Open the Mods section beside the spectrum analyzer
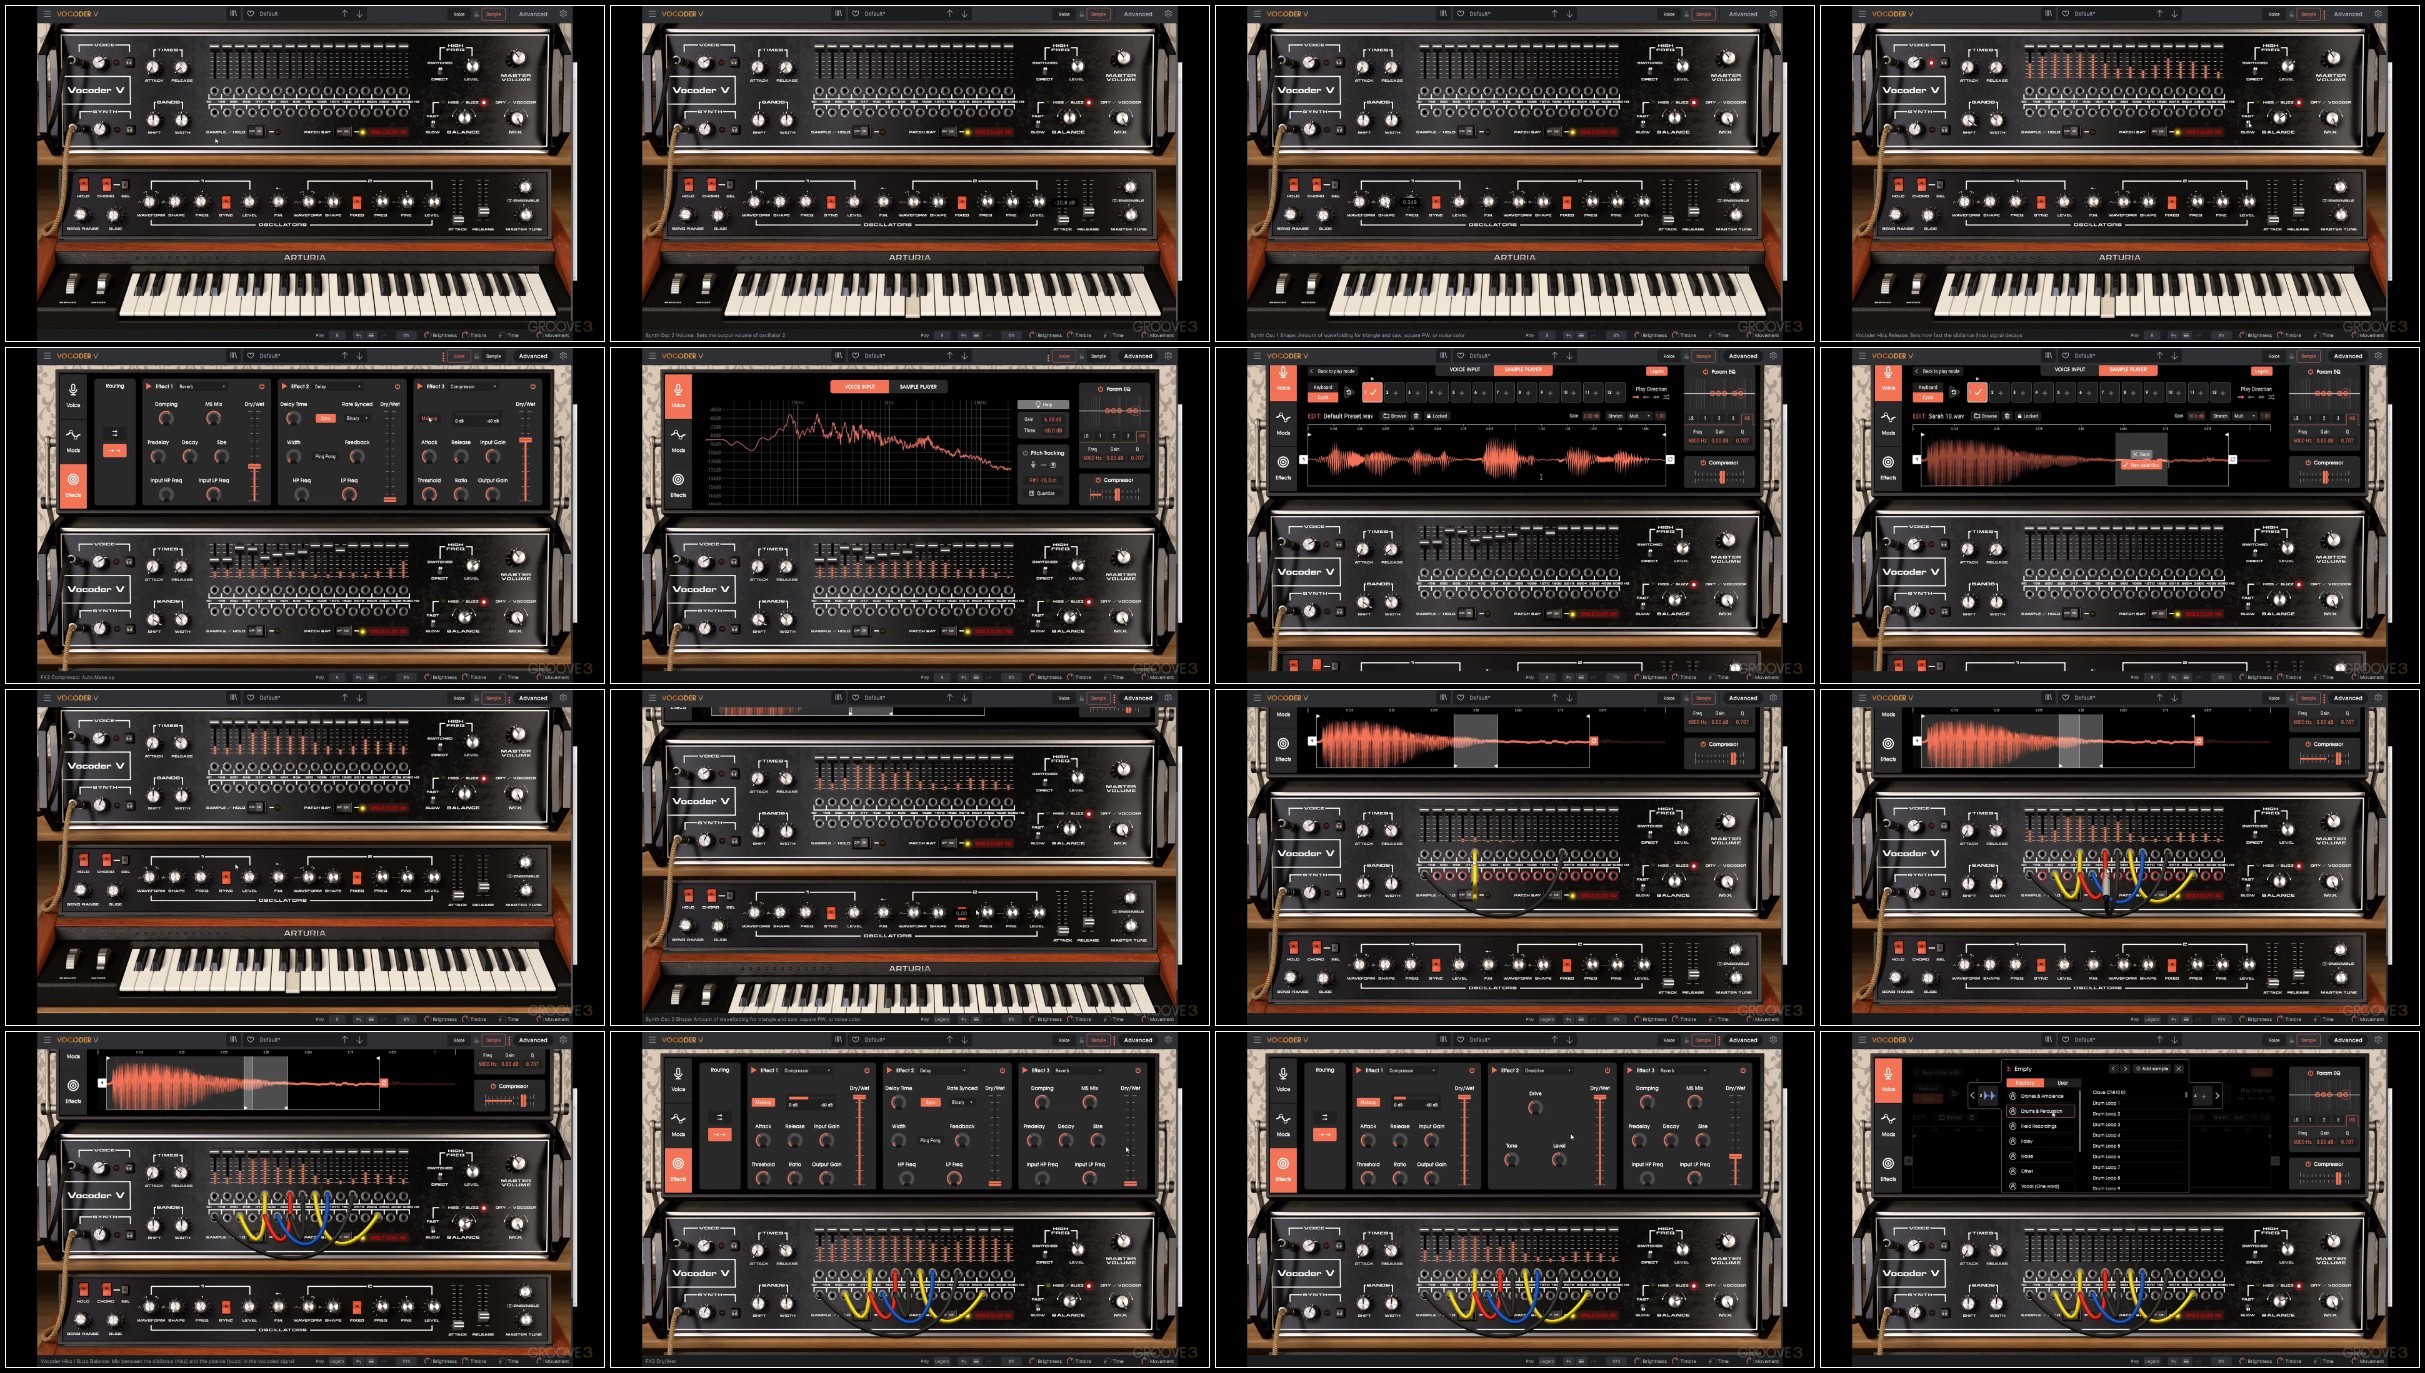Image resolution: width=2425 pixels, height=1373 pixels. click(x=678, y=441)
